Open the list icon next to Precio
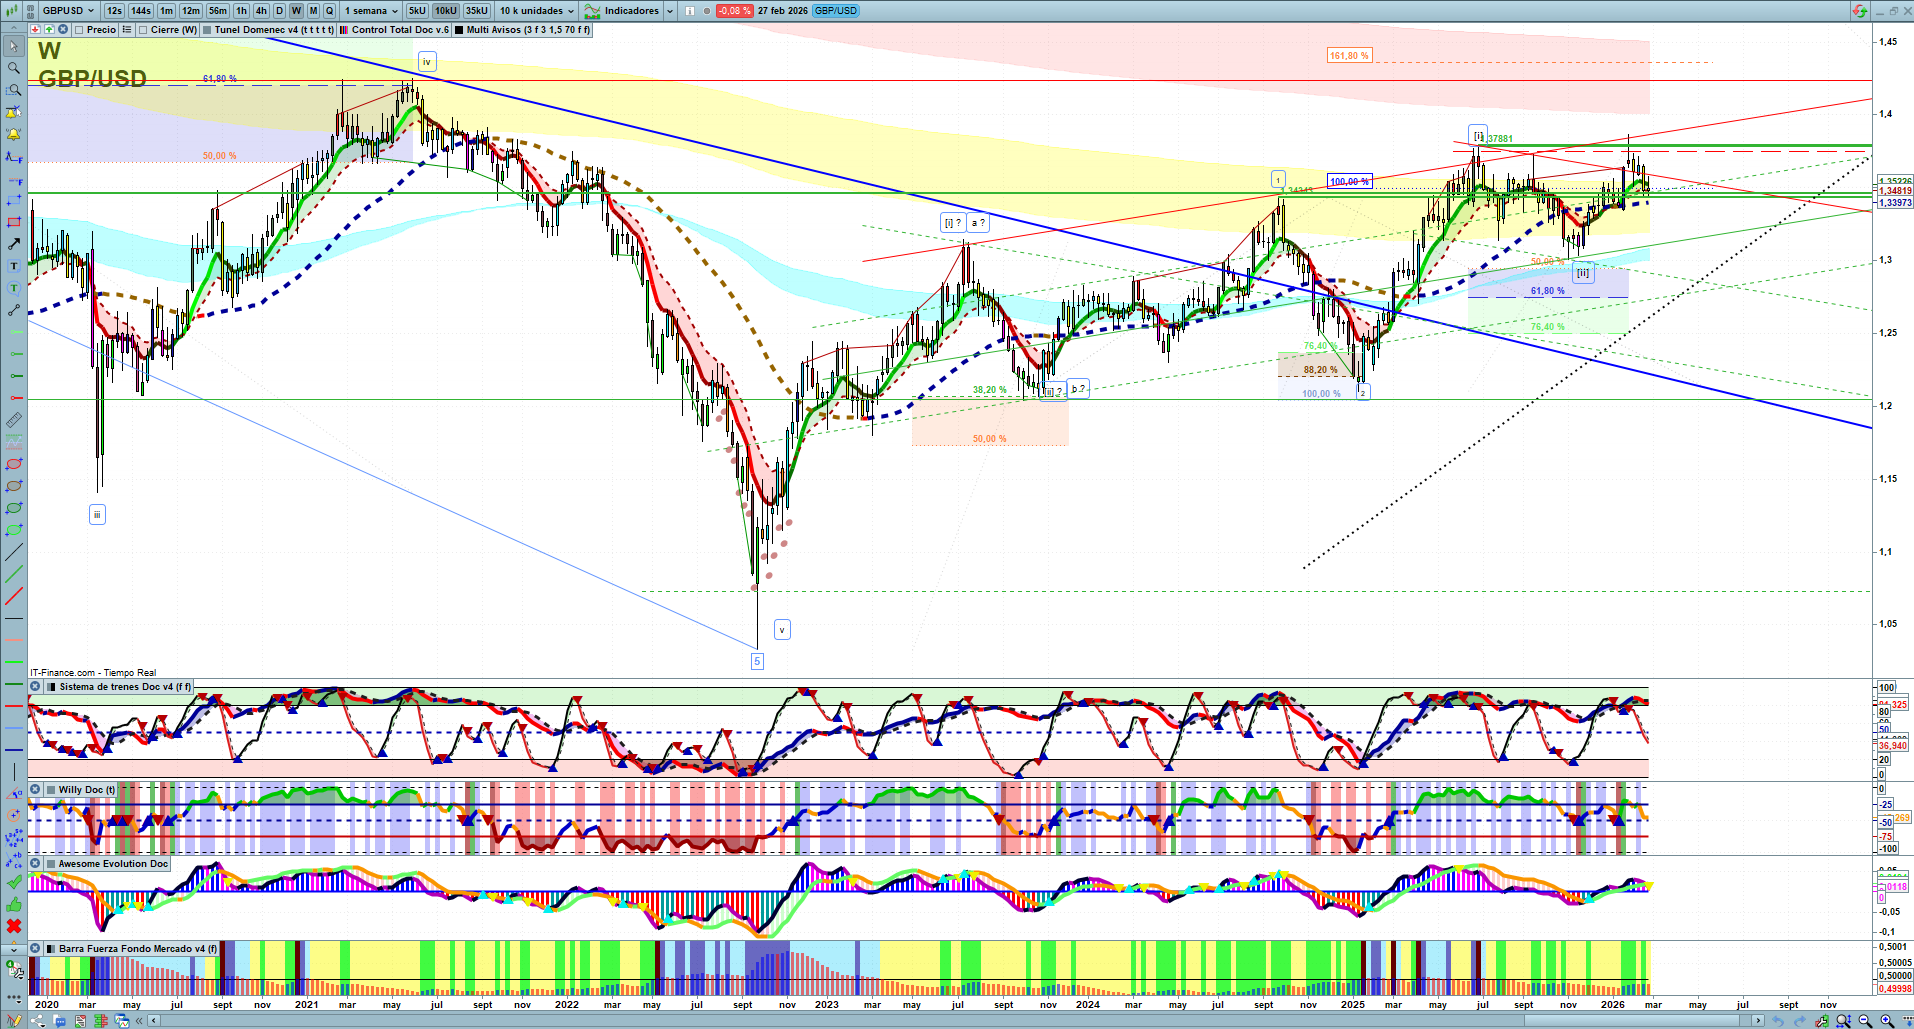This screenshot has width=1914, height=1029. click(x=127, y=30)
